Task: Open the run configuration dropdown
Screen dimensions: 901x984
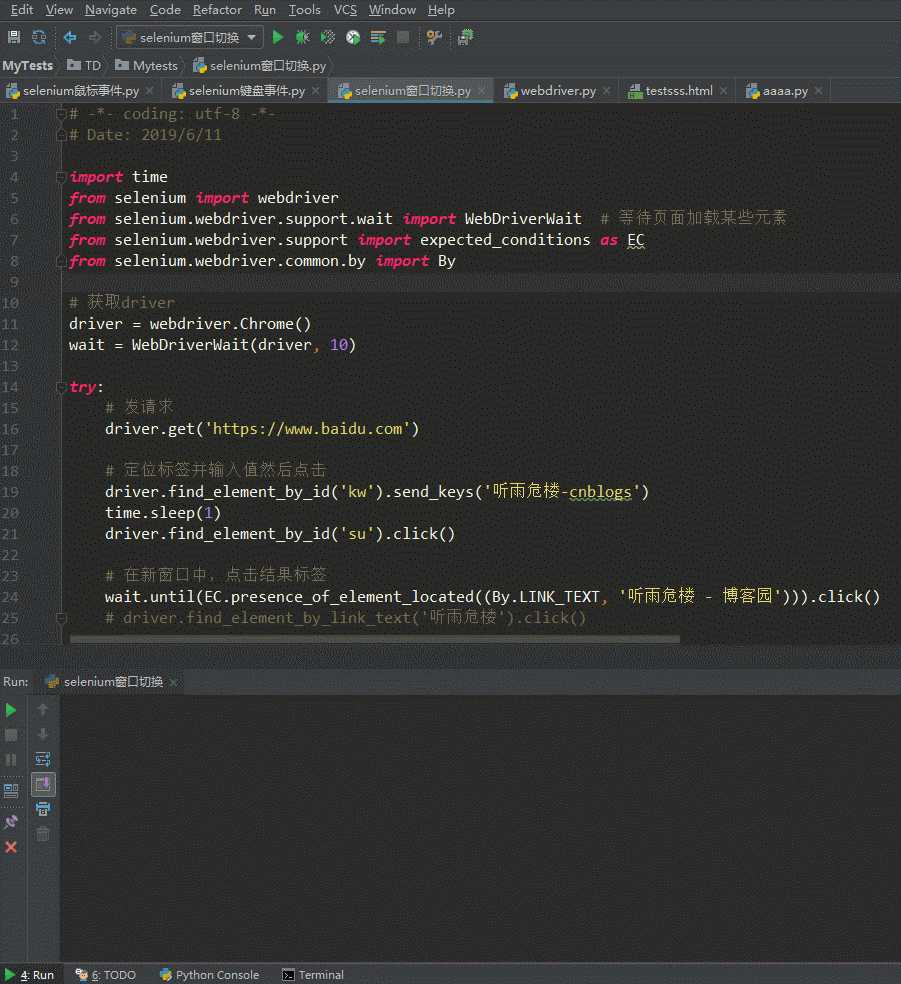Action: 189,38
